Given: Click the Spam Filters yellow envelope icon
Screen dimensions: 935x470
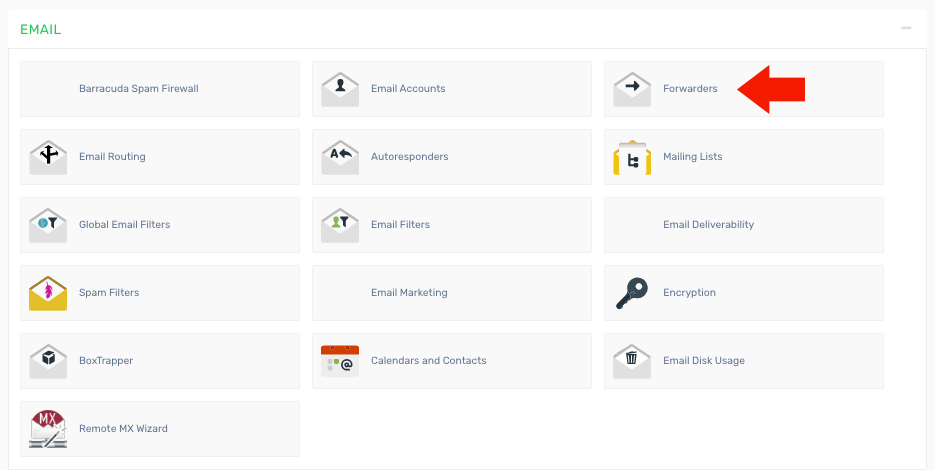Looking at the screenshot, I should click(48, 293).
